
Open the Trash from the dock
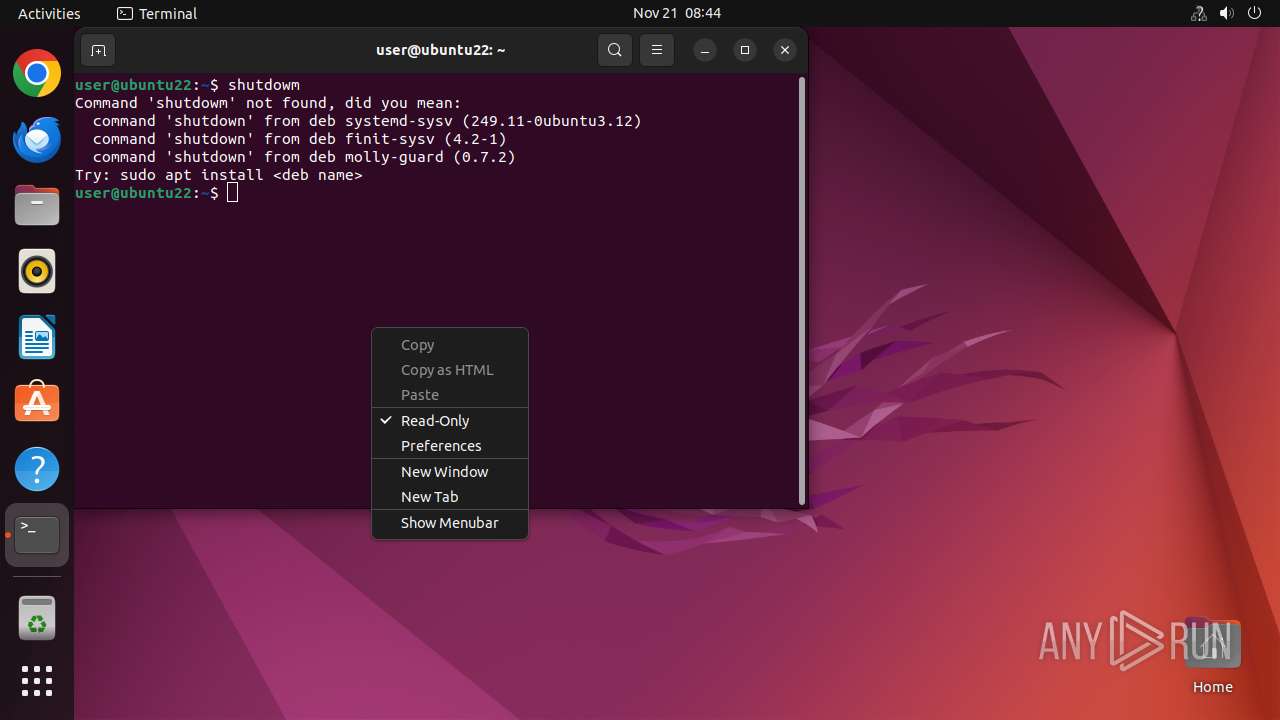37,618
